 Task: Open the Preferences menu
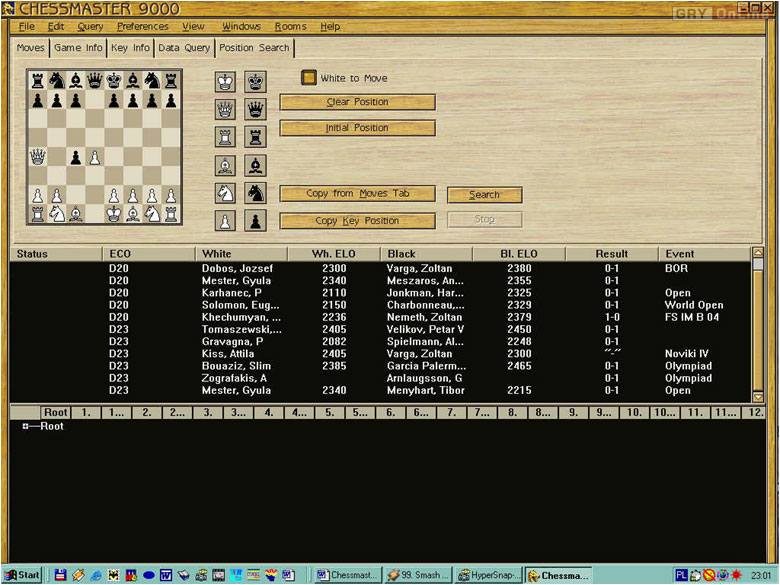pyautogui.click(x=143, y=26)
